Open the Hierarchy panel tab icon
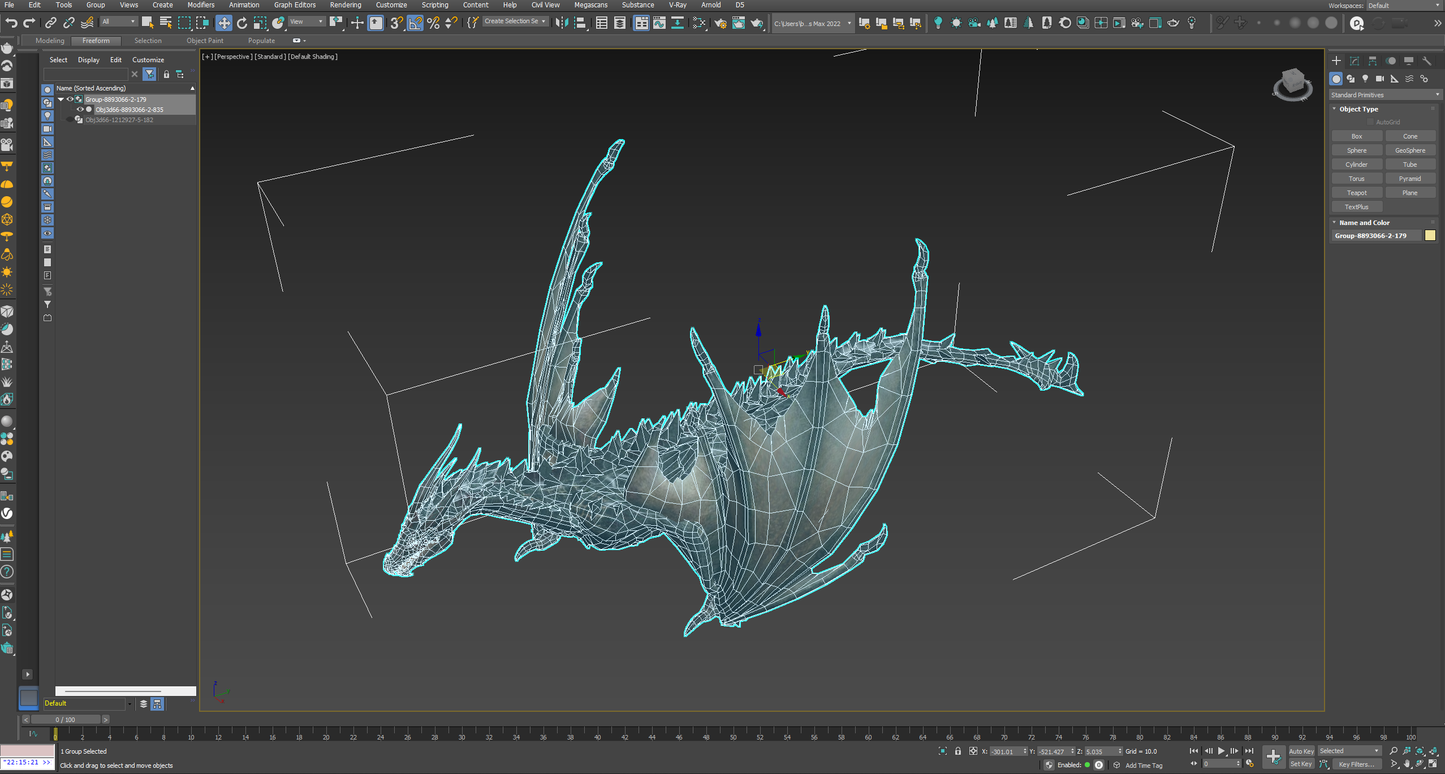This screenshot has width=1445, height=774. [1372, 61]
